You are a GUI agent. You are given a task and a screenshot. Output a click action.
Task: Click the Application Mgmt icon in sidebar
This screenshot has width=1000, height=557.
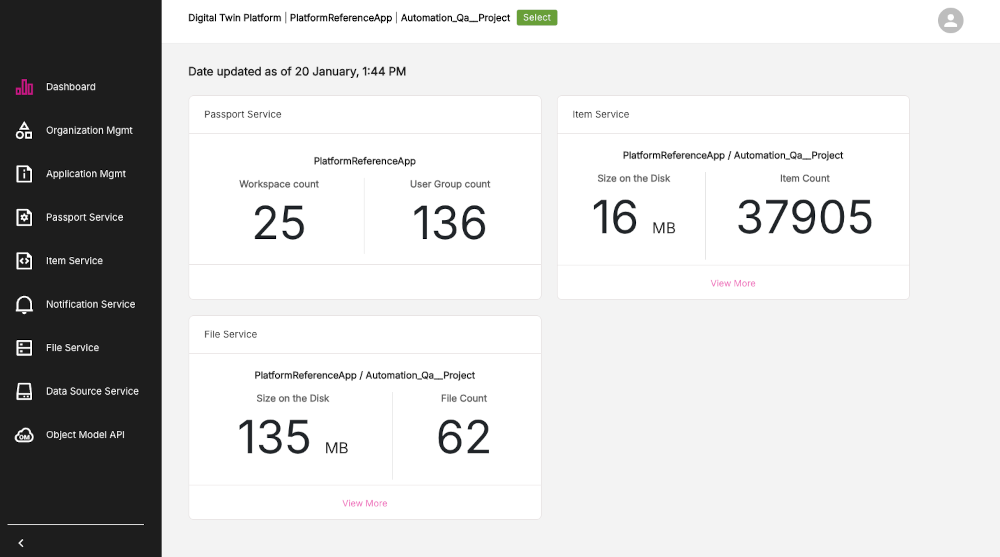[25, 174]
